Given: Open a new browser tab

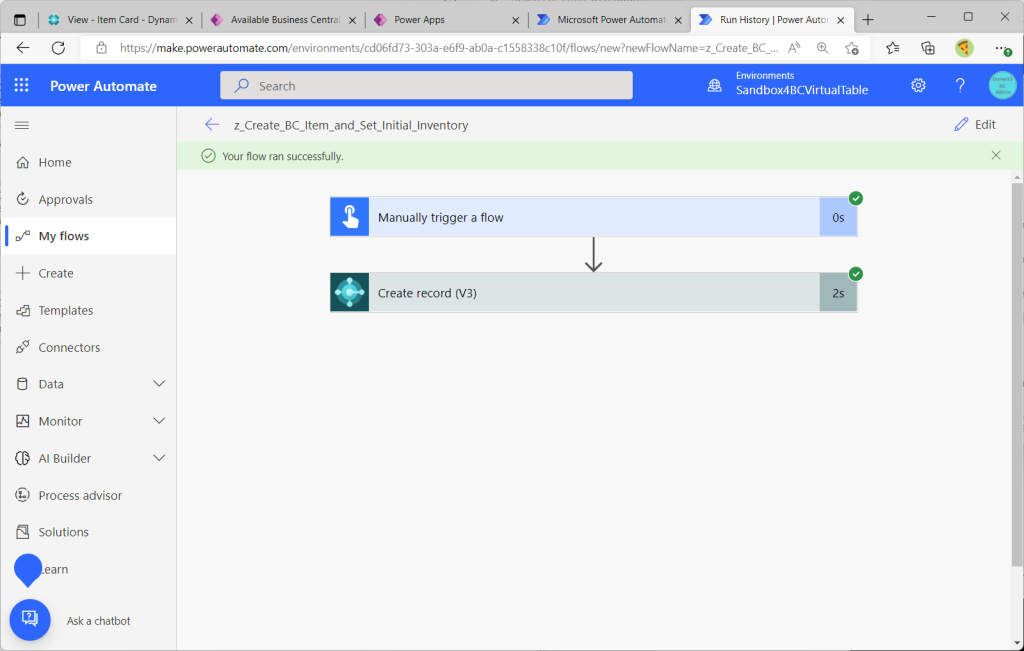Looking at the screenshot, I should pos(868,20).
